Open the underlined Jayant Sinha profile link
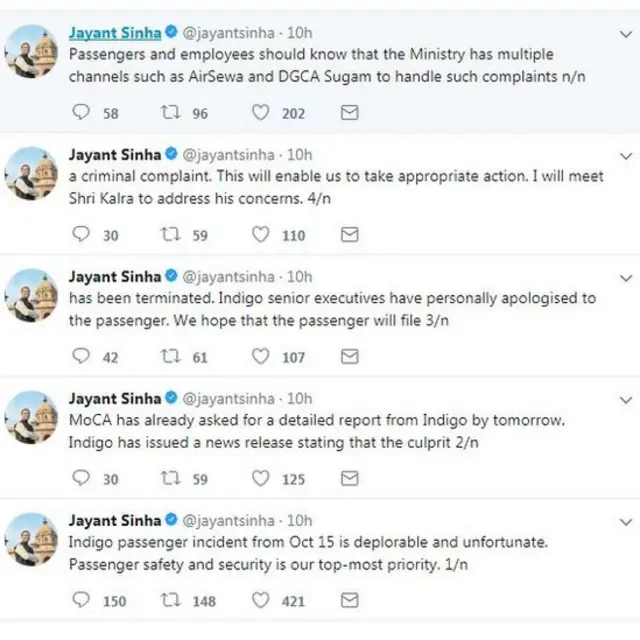 click(x=114, y=32)
